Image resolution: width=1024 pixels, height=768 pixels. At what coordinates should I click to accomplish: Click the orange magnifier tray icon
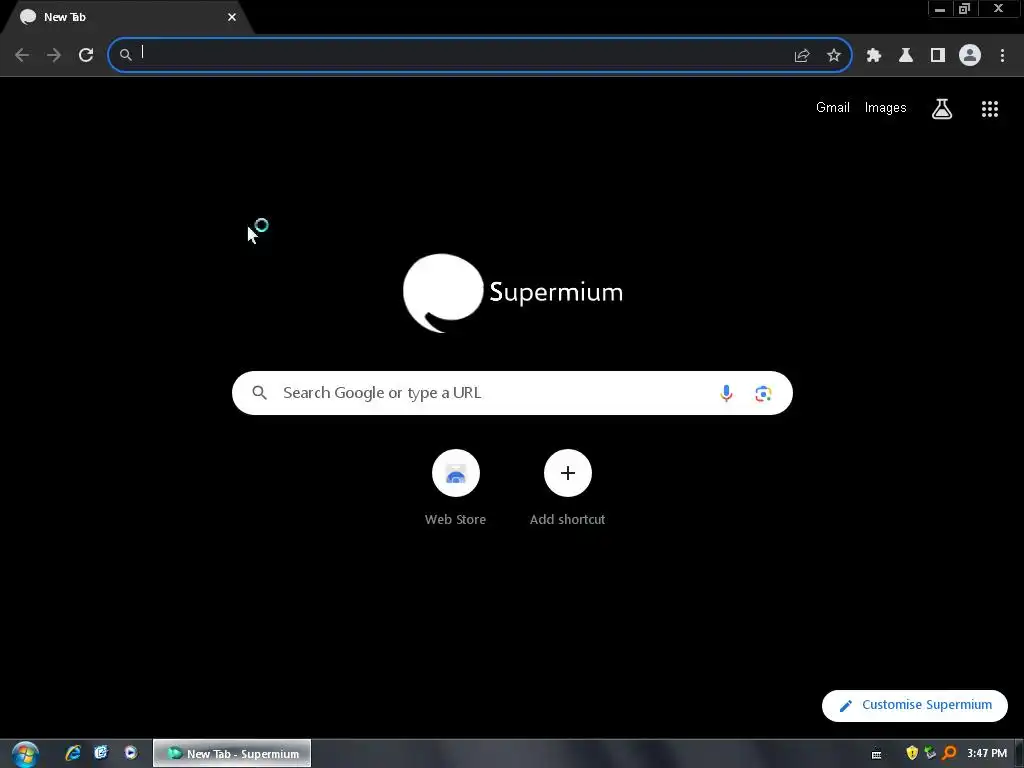point(950,754)
